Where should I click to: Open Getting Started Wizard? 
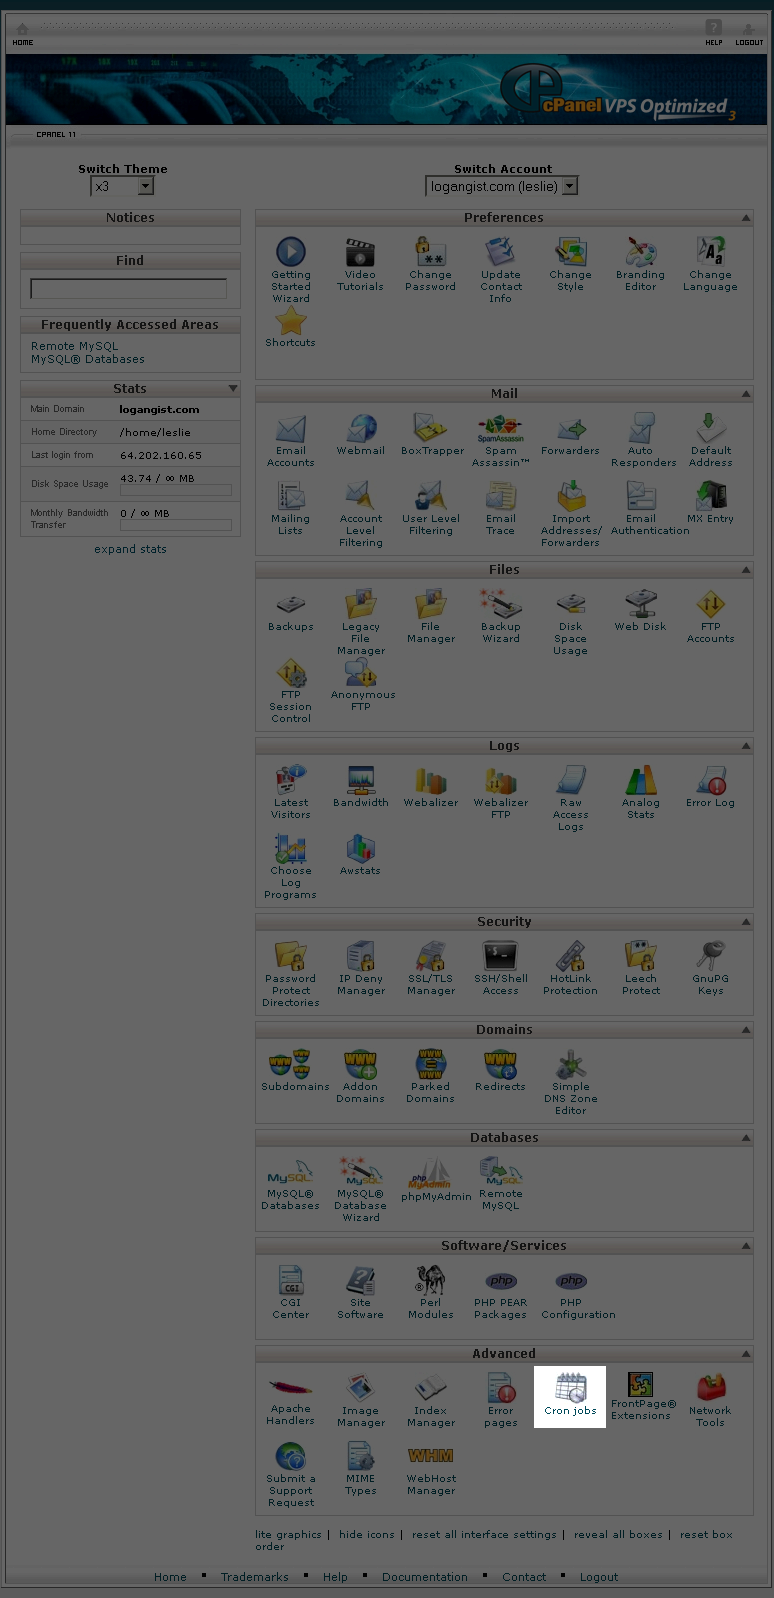point(291,270)
